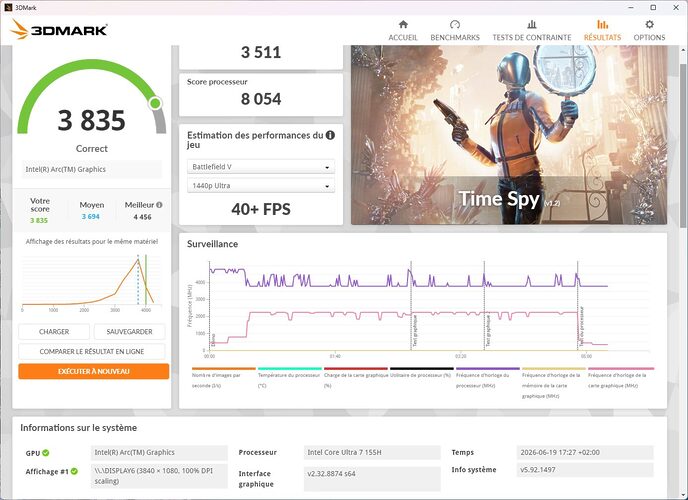Screen dimensions: 688x500
Task: Open the Options gear tab
Action: [x=649, y=31]
